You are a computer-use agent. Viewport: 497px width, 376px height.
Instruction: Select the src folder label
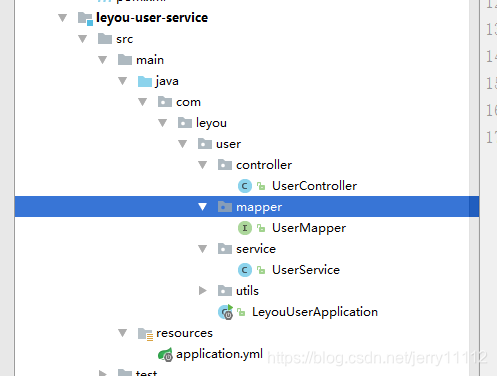coord(124,39)
